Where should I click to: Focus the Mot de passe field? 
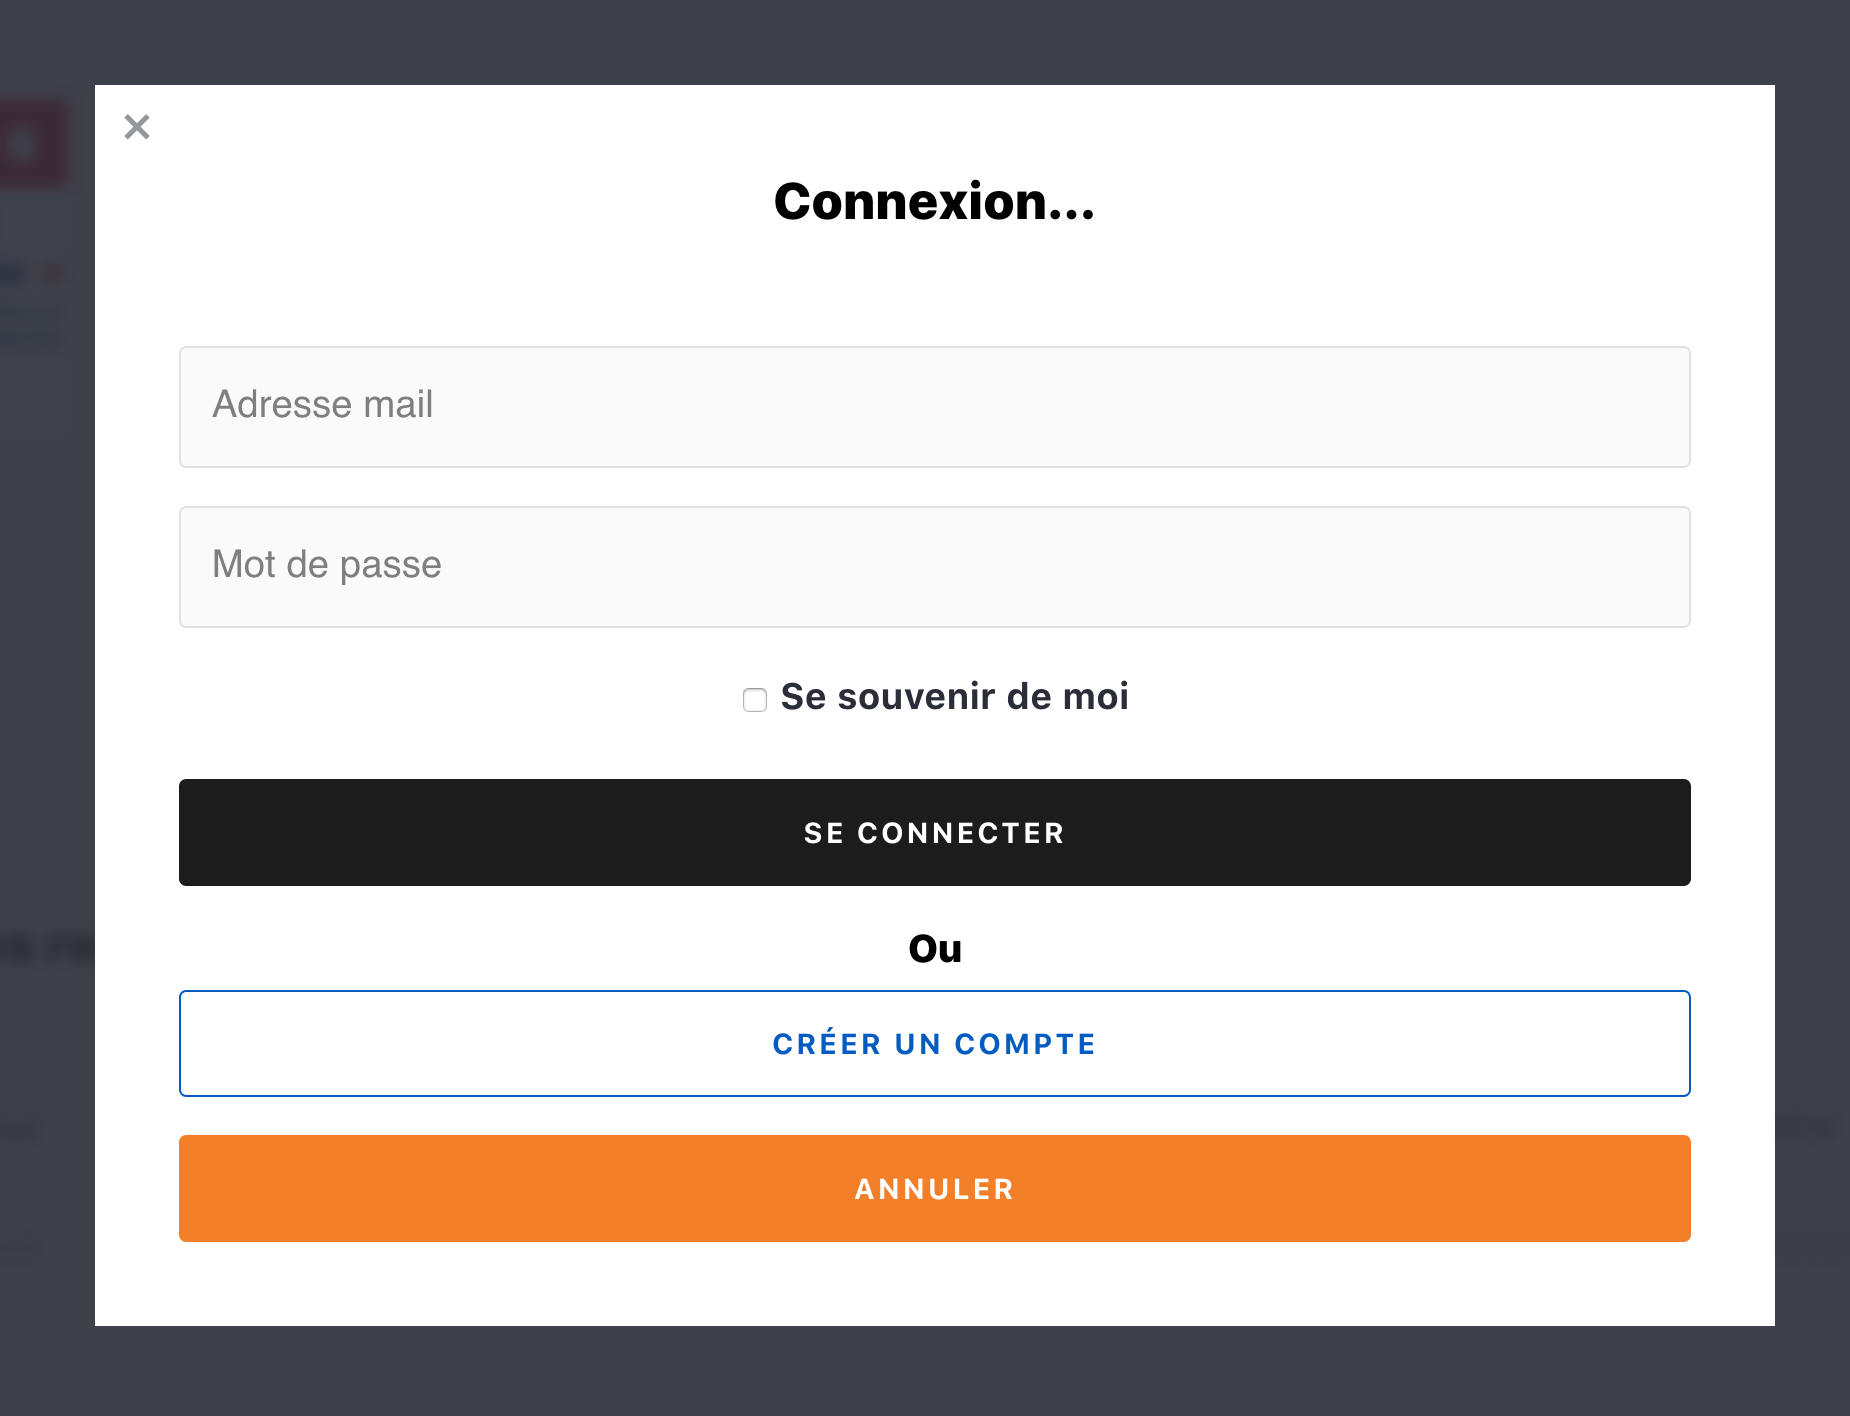[934, 567]
